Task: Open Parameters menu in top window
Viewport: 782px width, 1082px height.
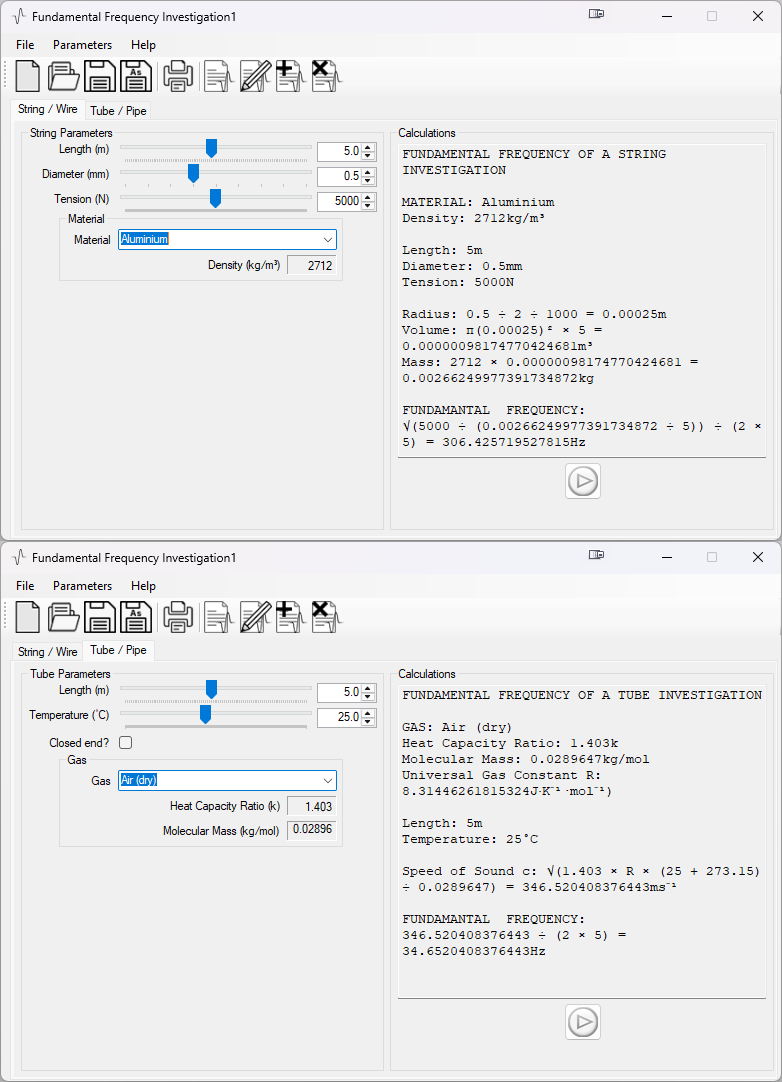Action: pos(82,45)
